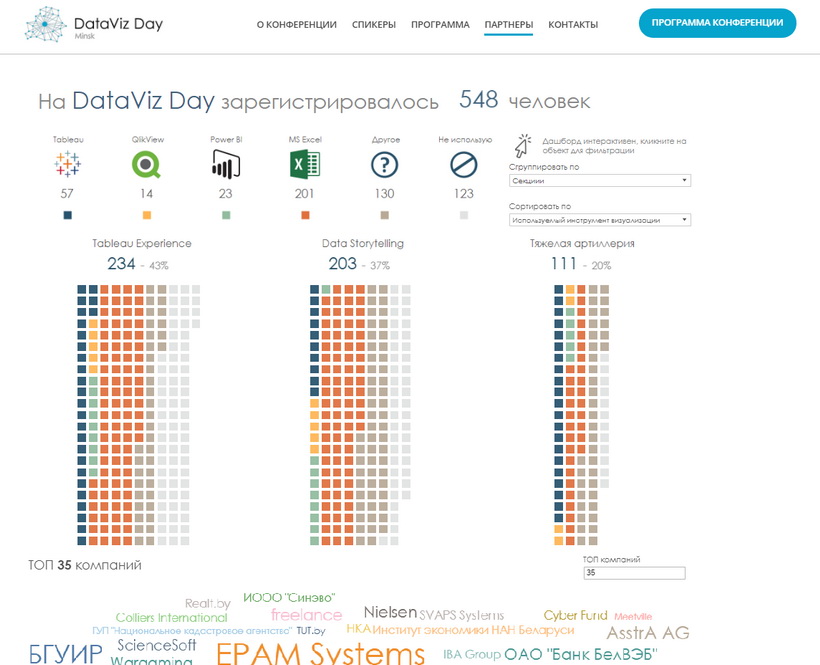
Task: Select Realt.by in the company cloud
Action: (208, 603)
